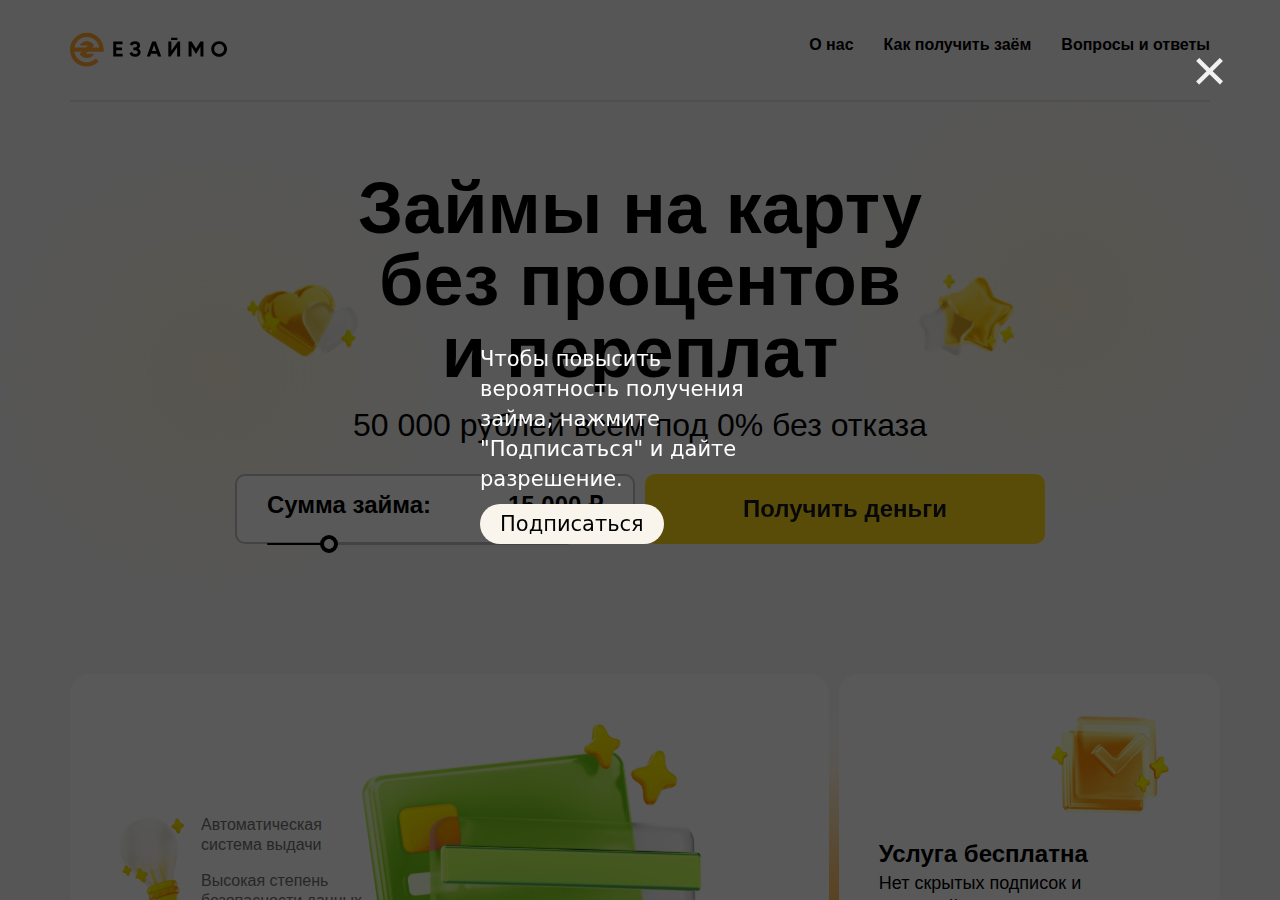Go to Вопросы и ответы

coord(1135,45)
